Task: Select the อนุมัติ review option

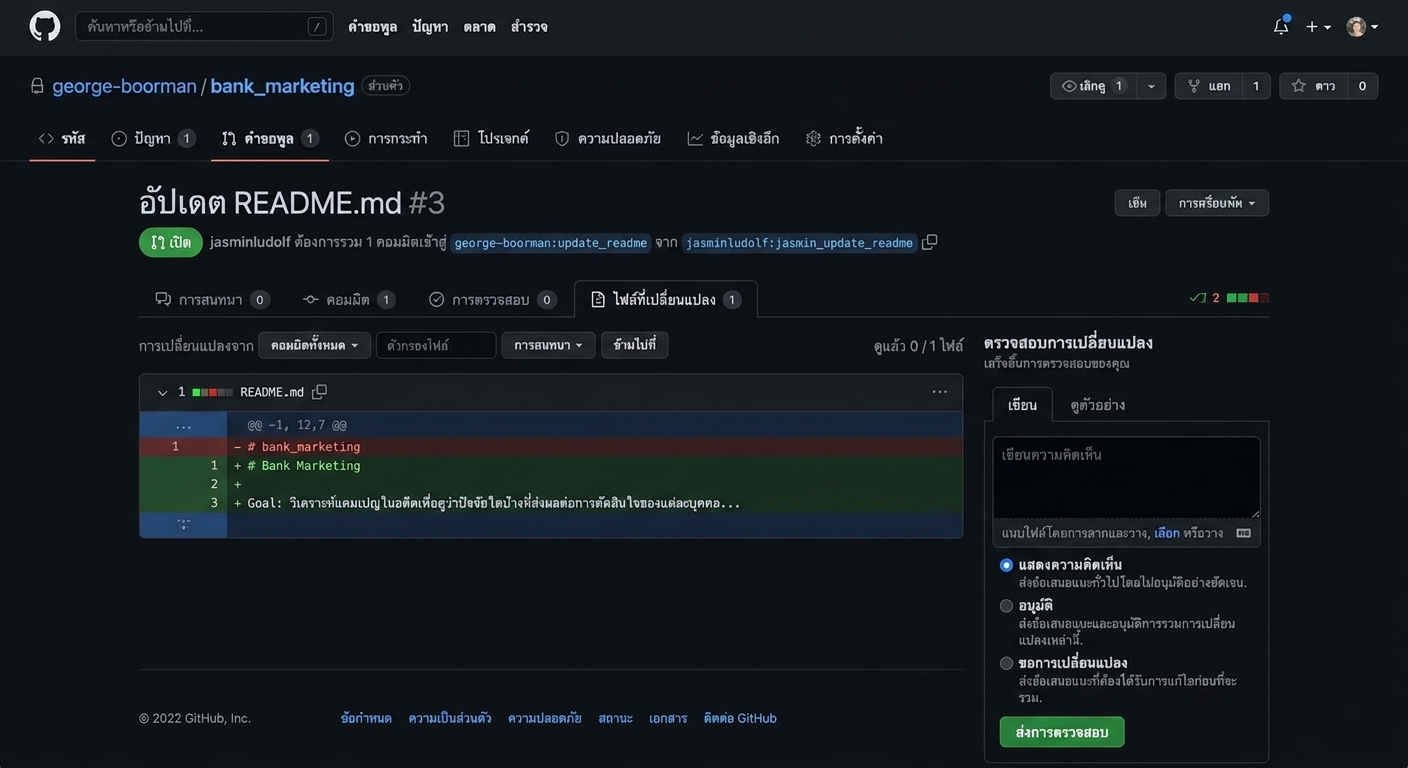Action: pos(1006,606)
